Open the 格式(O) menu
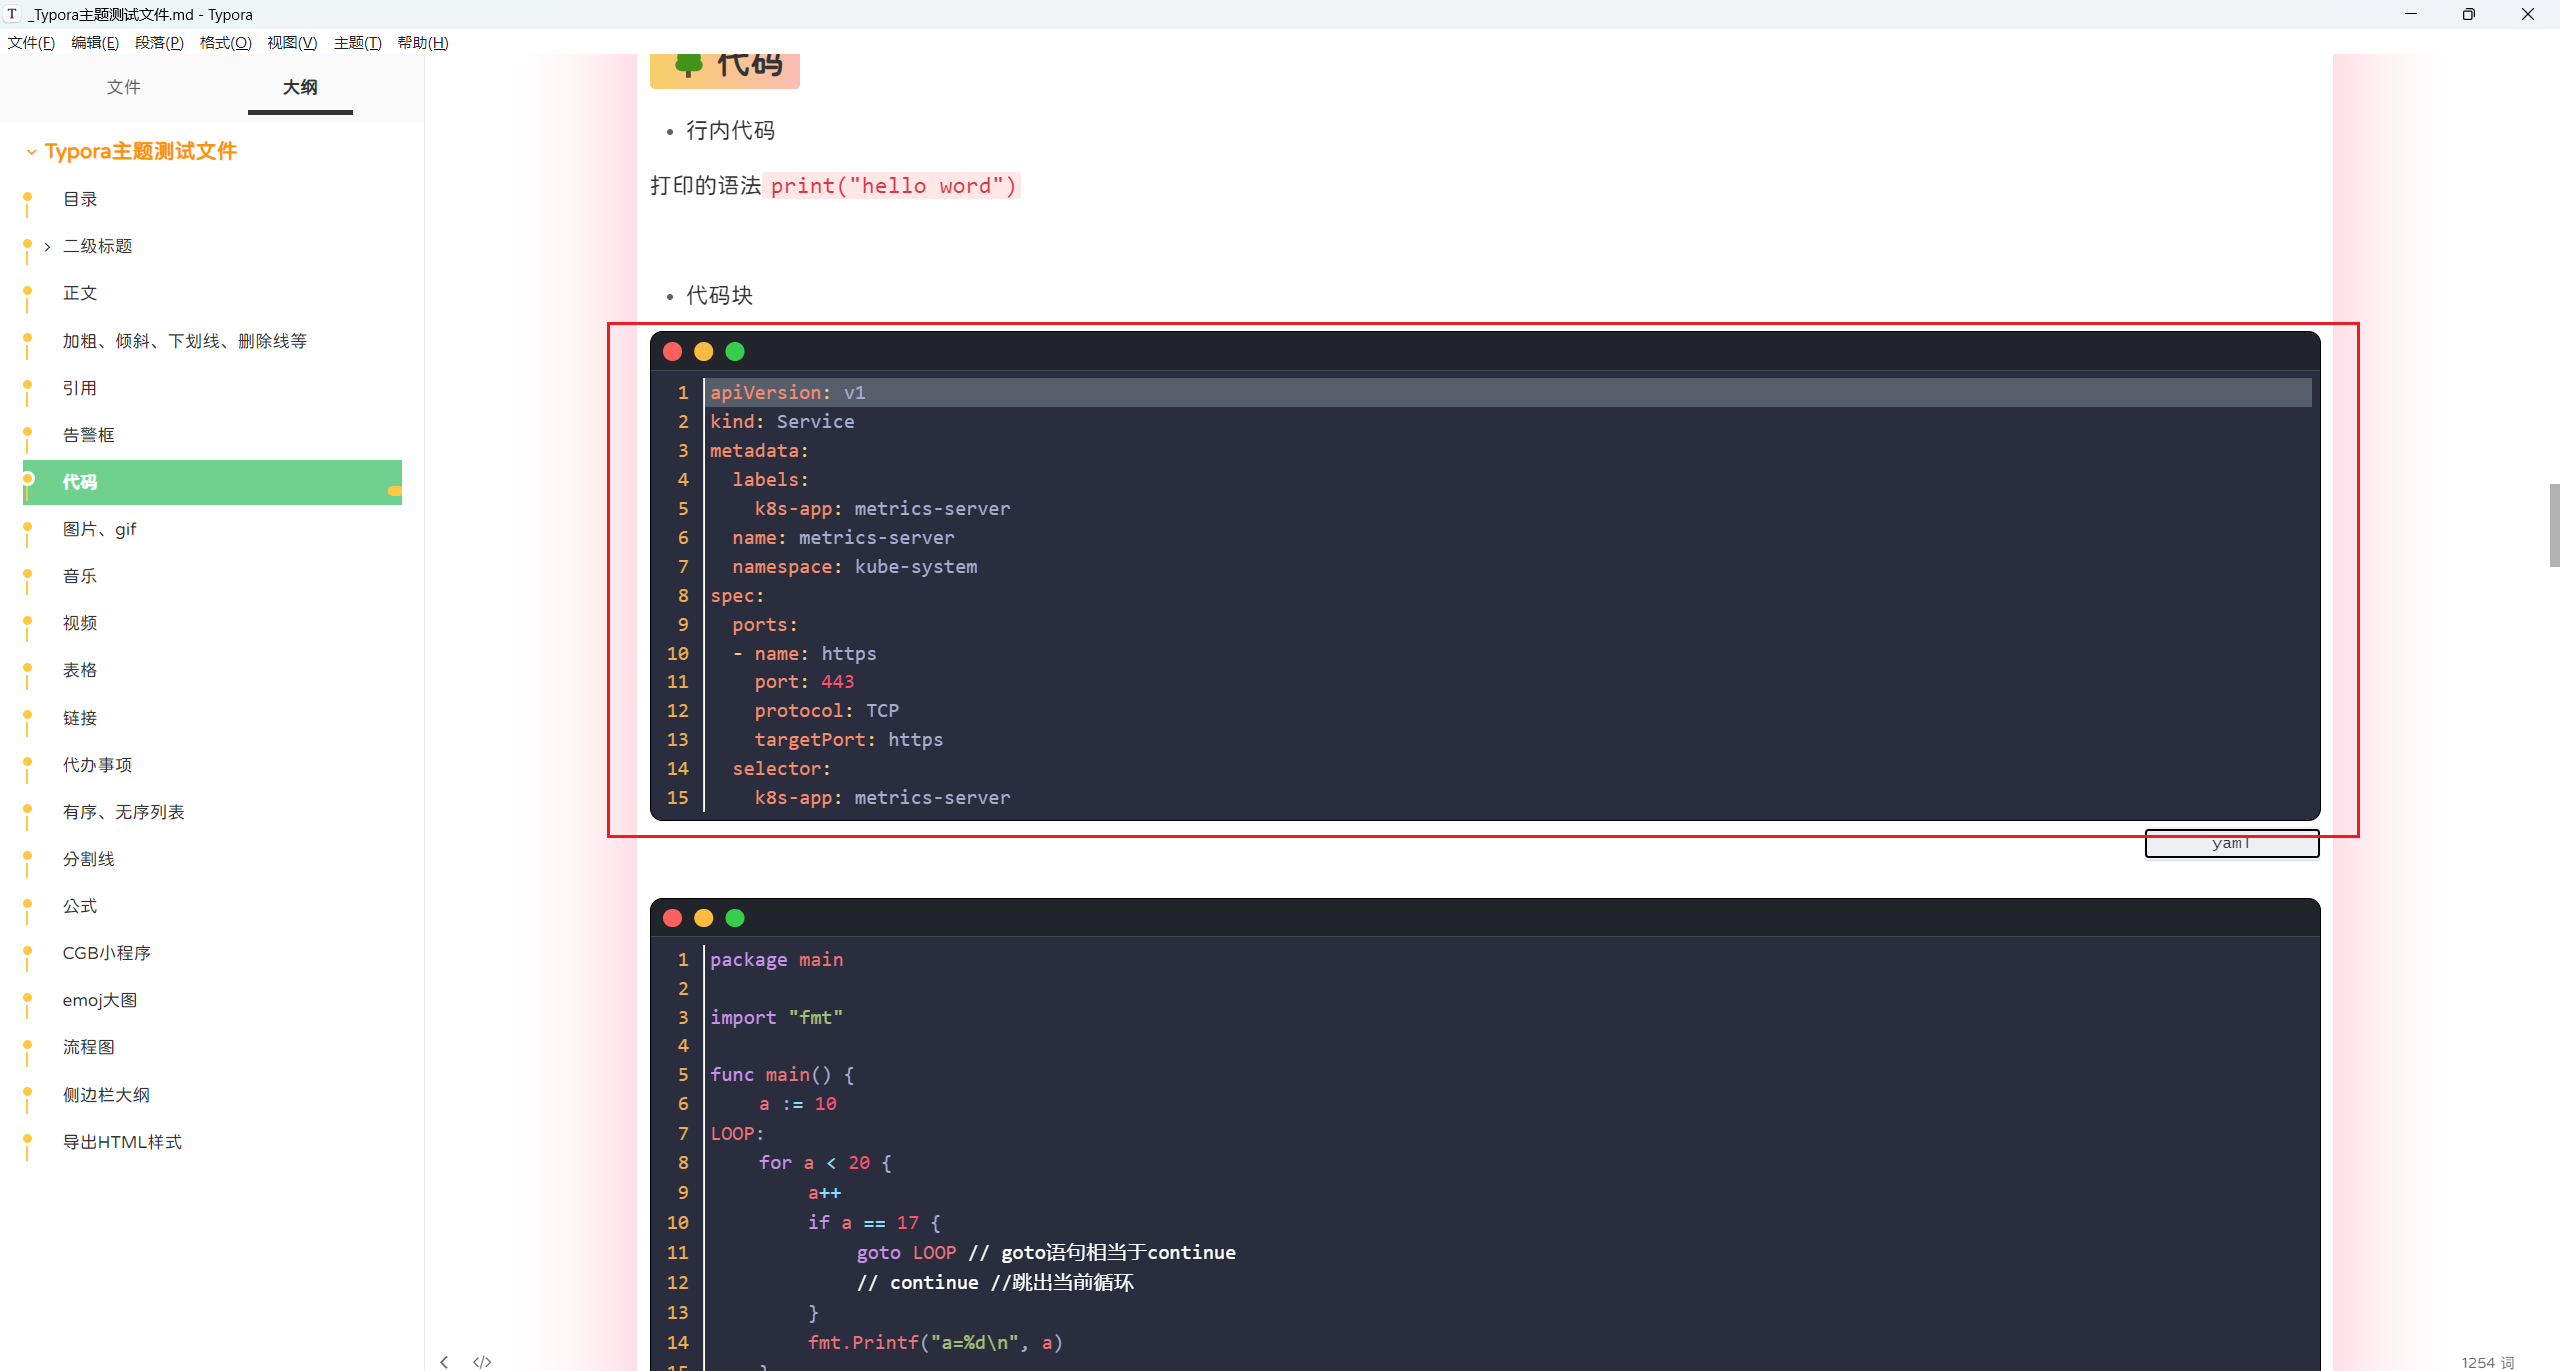Viewport: 2560px width, 1371px height. pyautogui.click(x=225, y=42)
